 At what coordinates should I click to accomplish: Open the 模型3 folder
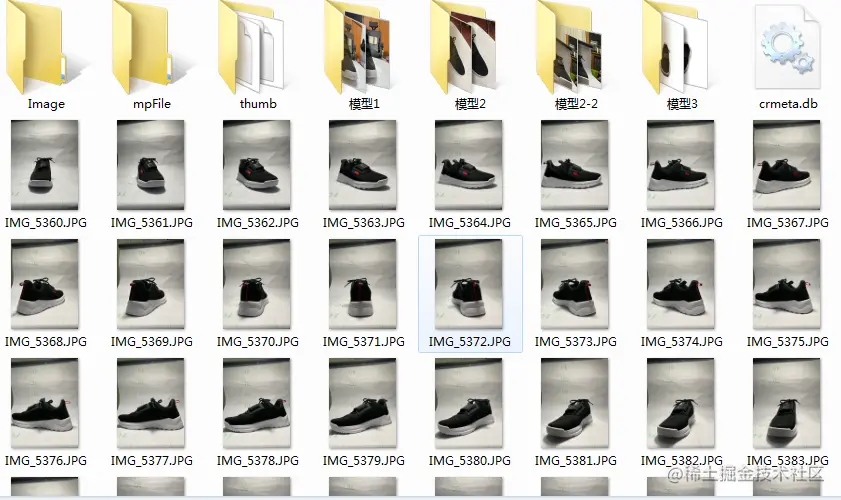(x=676, y=47)
